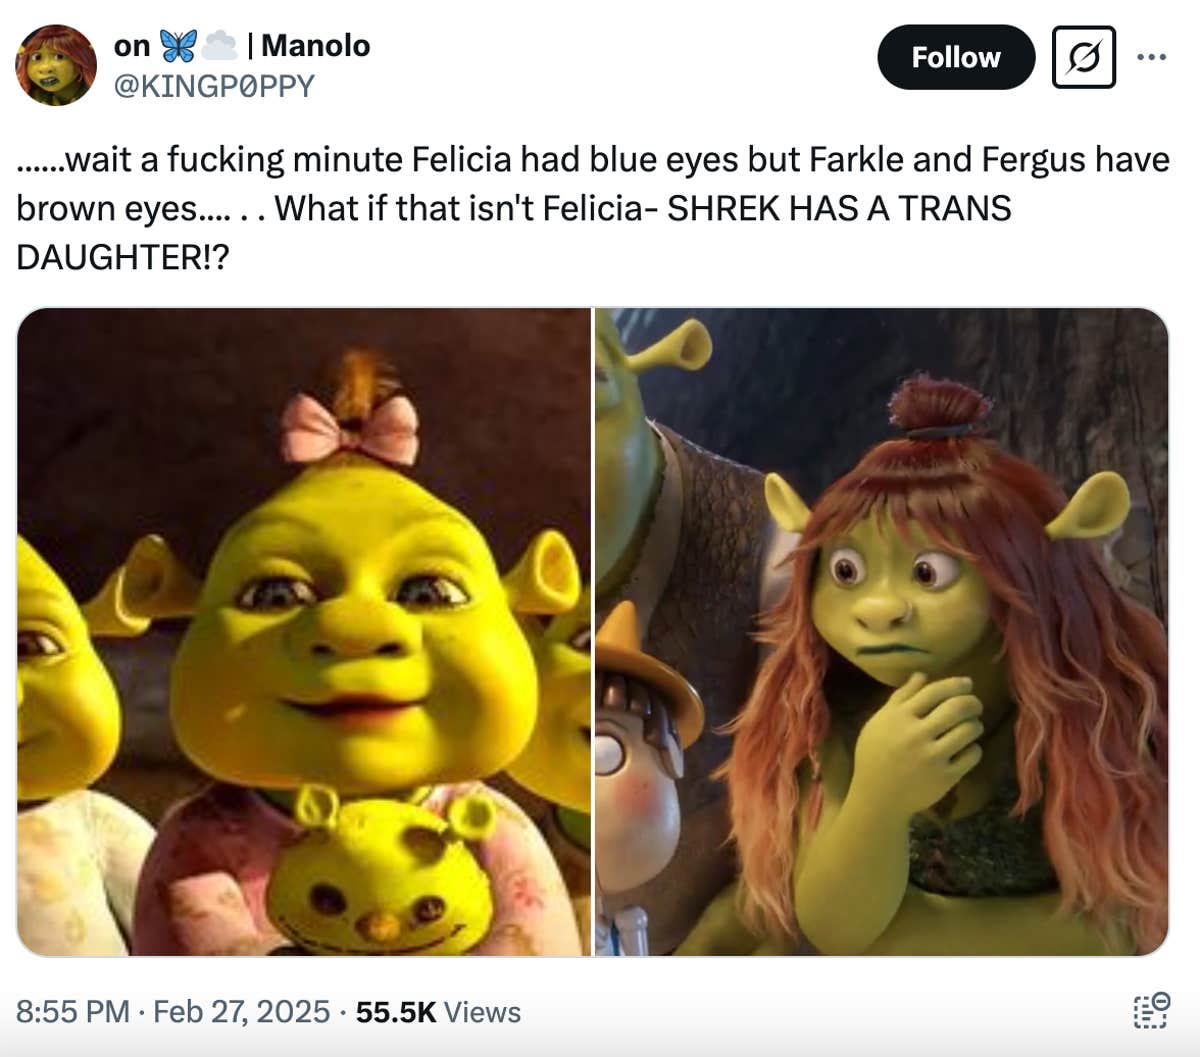Click the @KINGP0PPY handle
The image size is (1200, 1057).
tap(219, 85)
